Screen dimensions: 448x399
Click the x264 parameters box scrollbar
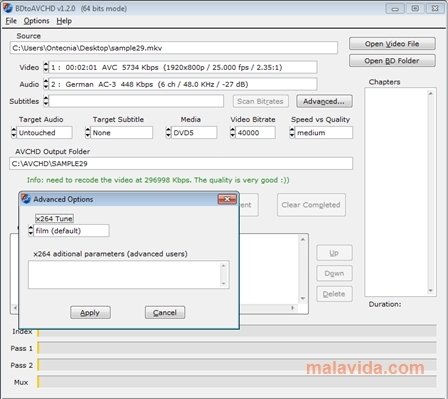[224, 275]
